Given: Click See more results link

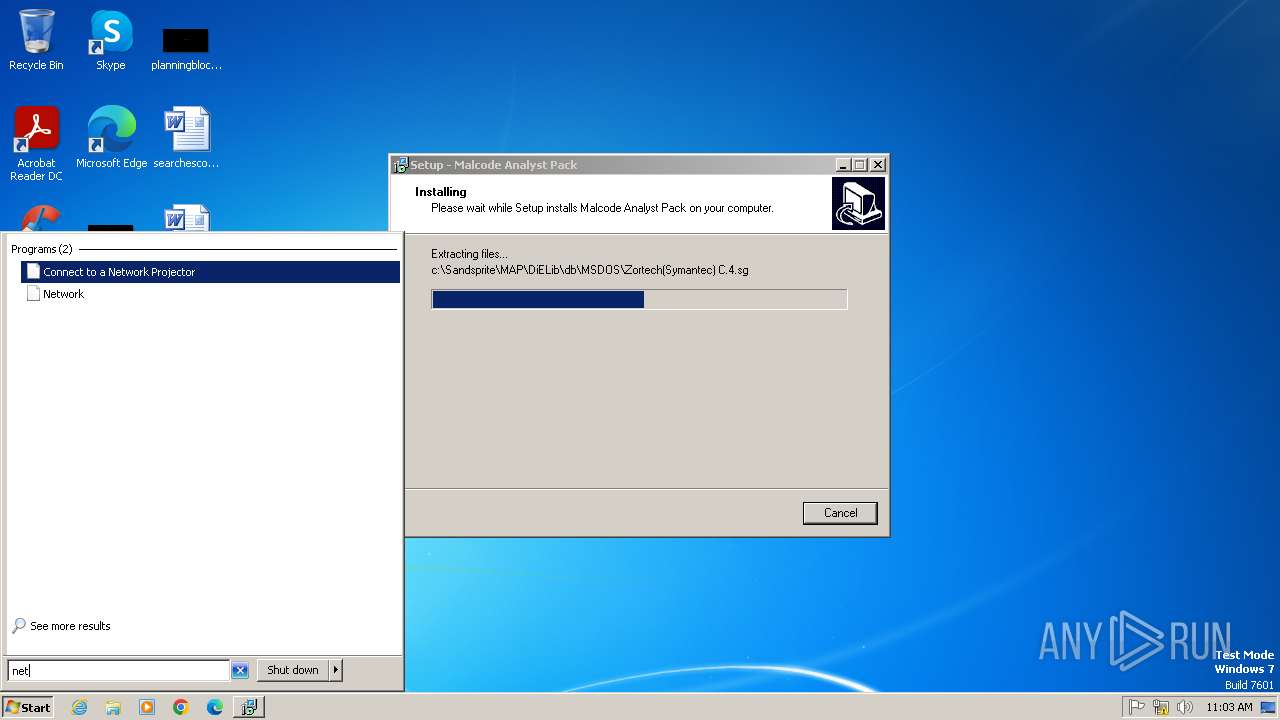Looking at the screenshot, I should (61, 626).
